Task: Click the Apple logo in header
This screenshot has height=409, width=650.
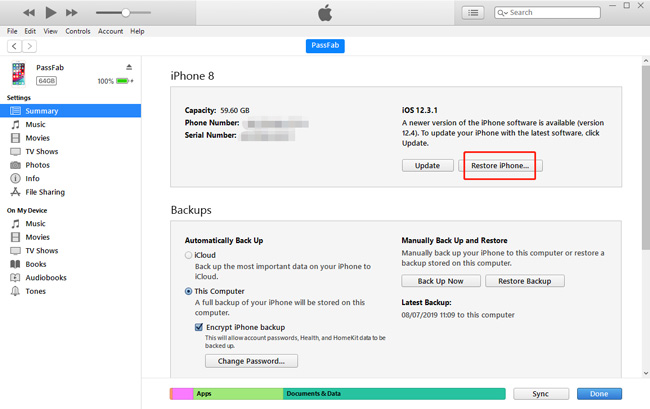Action: coord(325,13)
